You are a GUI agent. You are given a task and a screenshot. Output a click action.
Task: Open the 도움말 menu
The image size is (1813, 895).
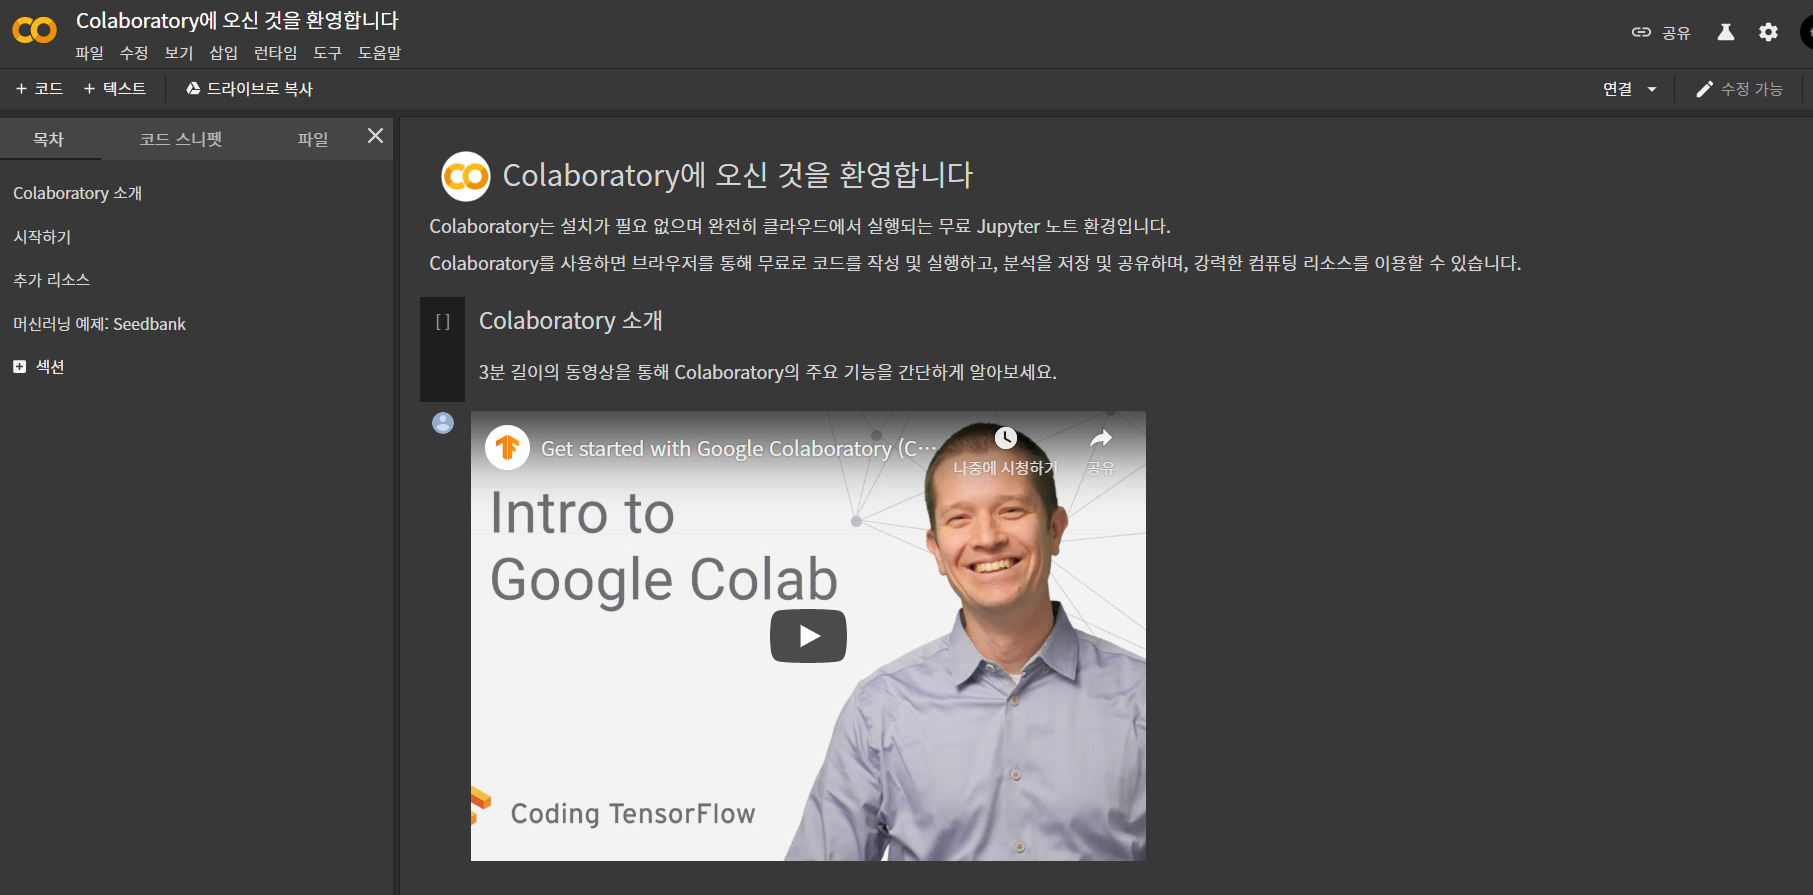[380, 53]
